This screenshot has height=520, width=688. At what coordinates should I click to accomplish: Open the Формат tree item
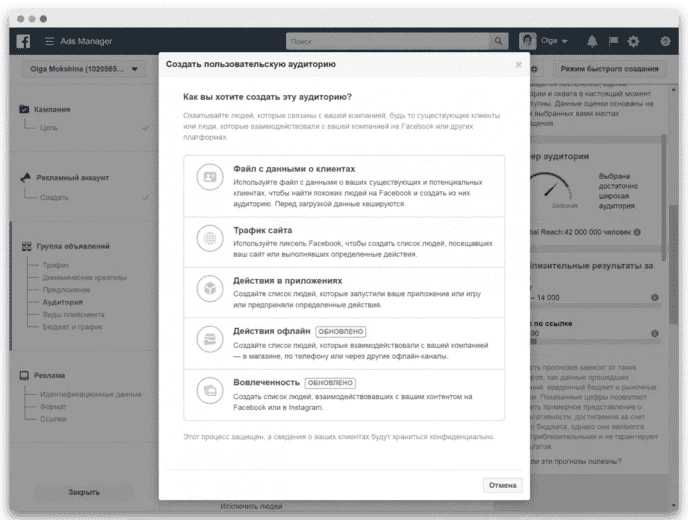click(53, 406)
